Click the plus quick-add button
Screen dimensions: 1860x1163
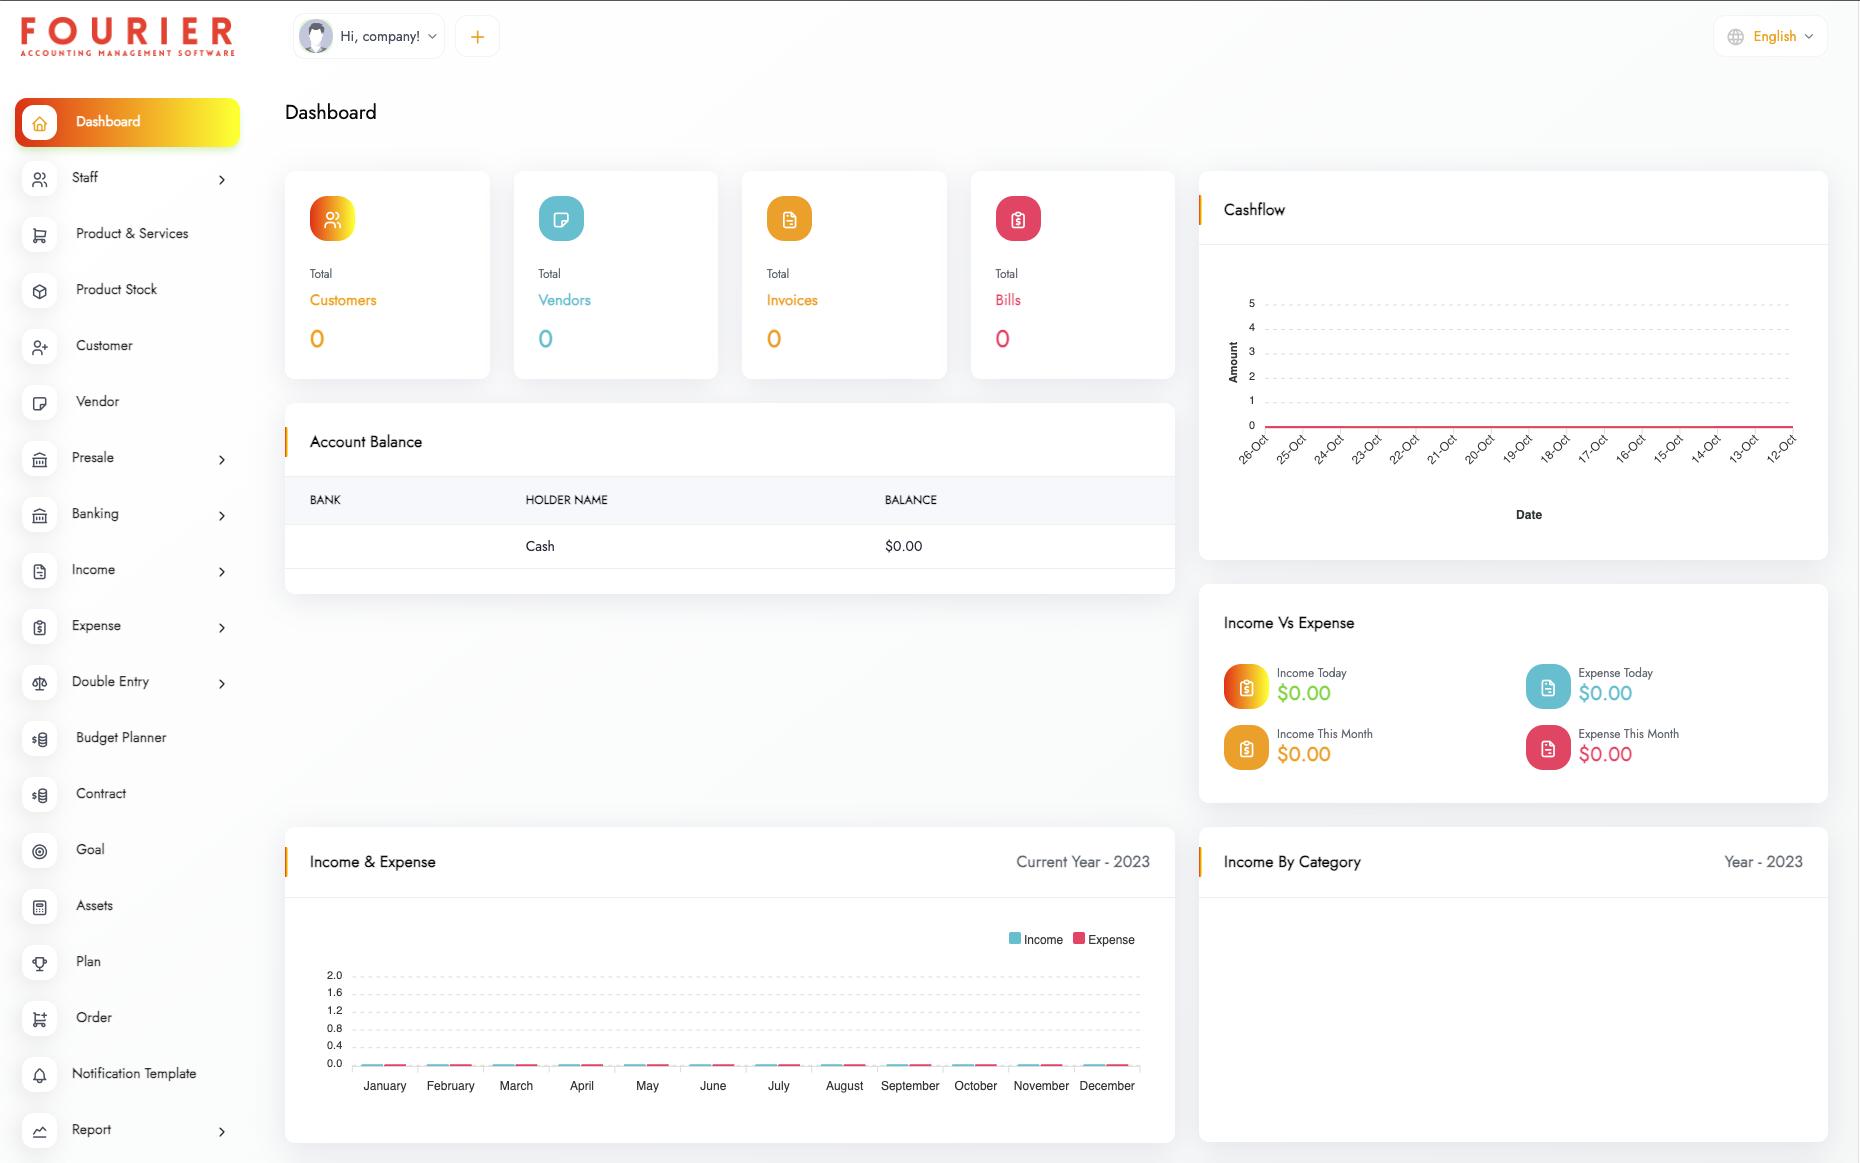tap(477, 36)
